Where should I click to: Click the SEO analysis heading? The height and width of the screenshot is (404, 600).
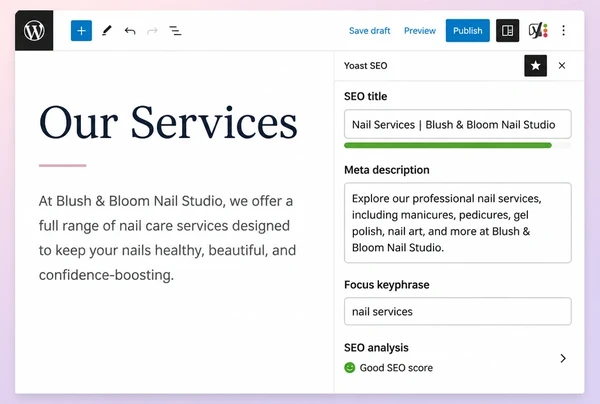coord(376,347)
